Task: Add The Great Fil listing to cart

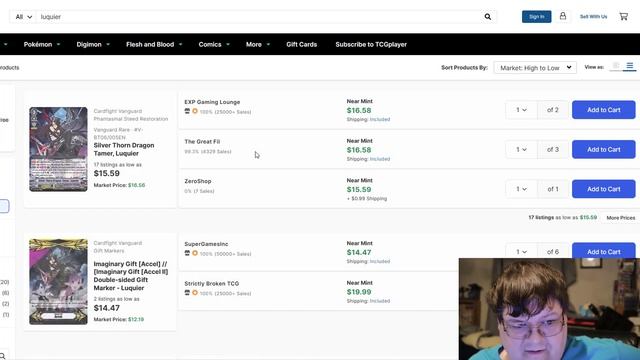Action: tap(604, 149)
